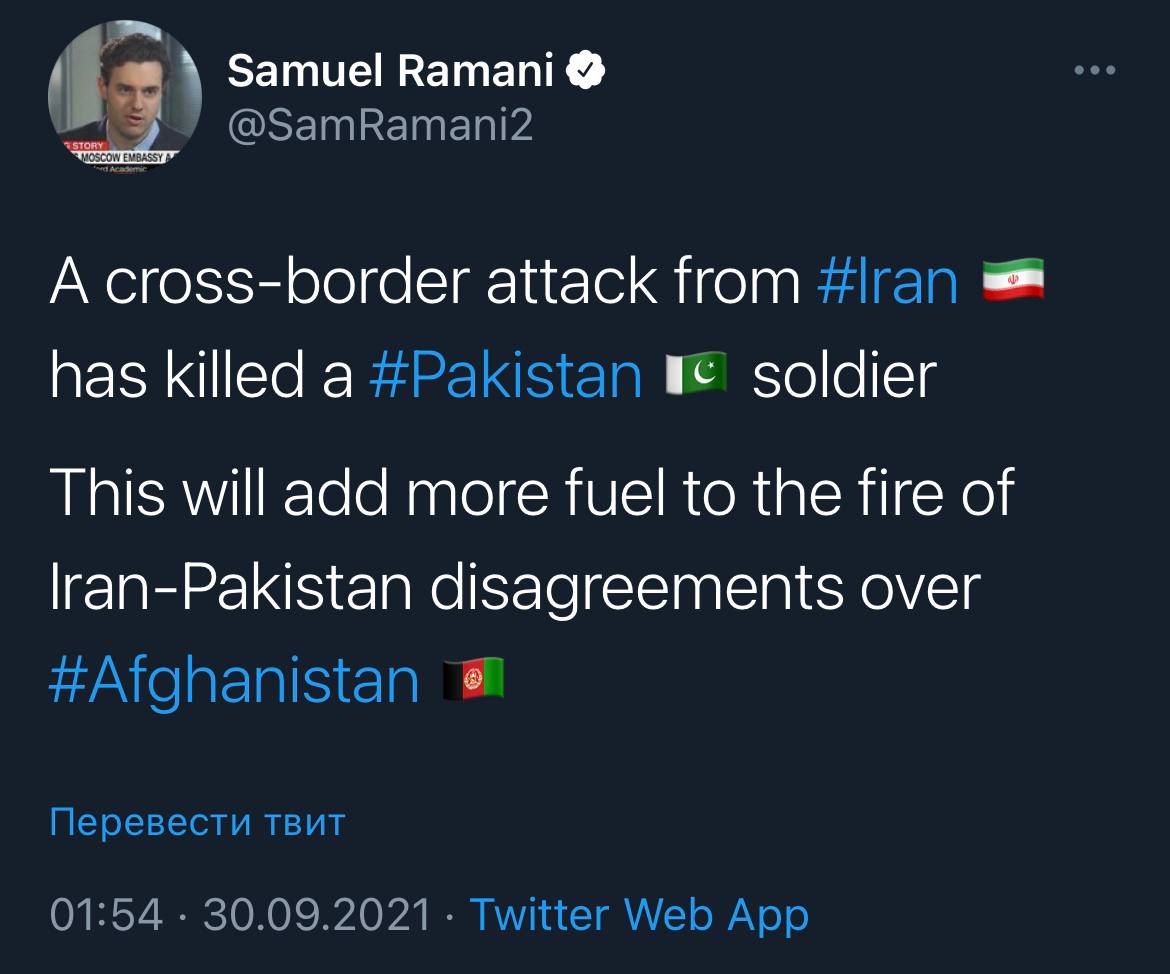Open the #Iran hashtag

[x=887, y=282]
